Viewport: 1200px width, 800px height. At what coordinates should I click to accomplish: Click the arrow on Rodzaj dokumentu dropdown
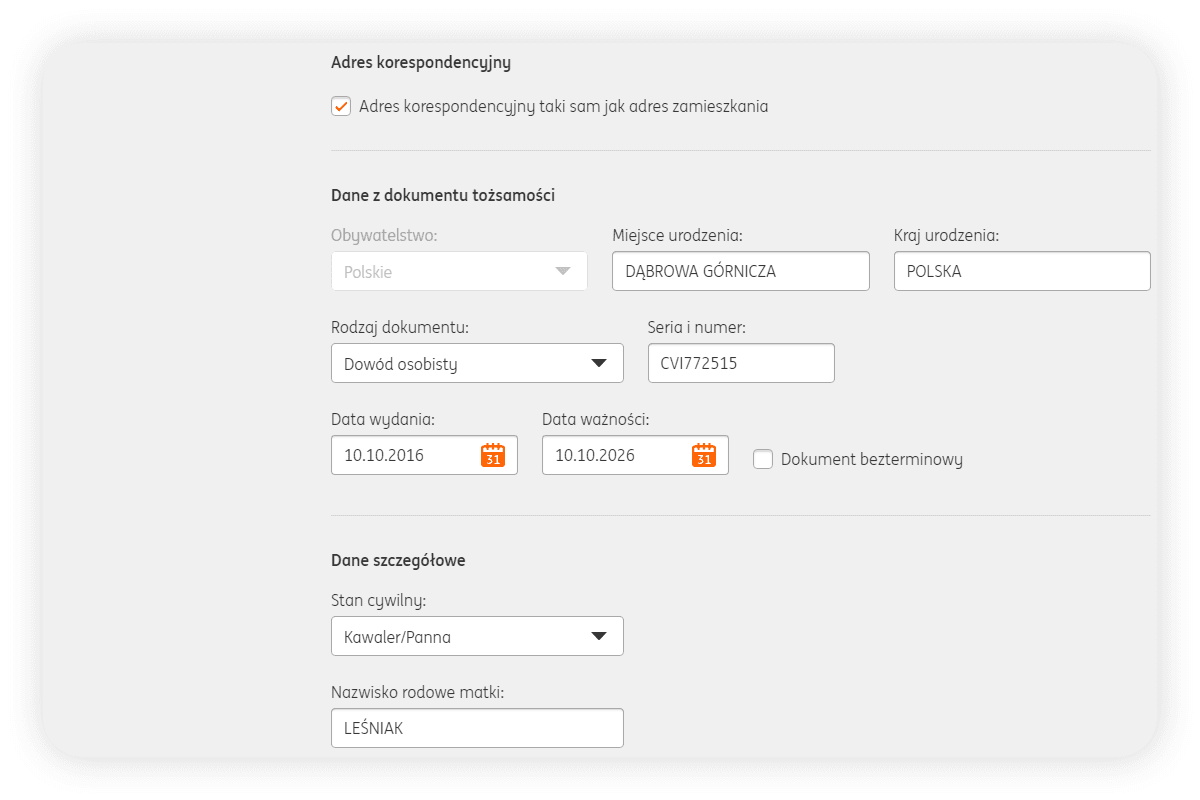[x=598, y=363]
